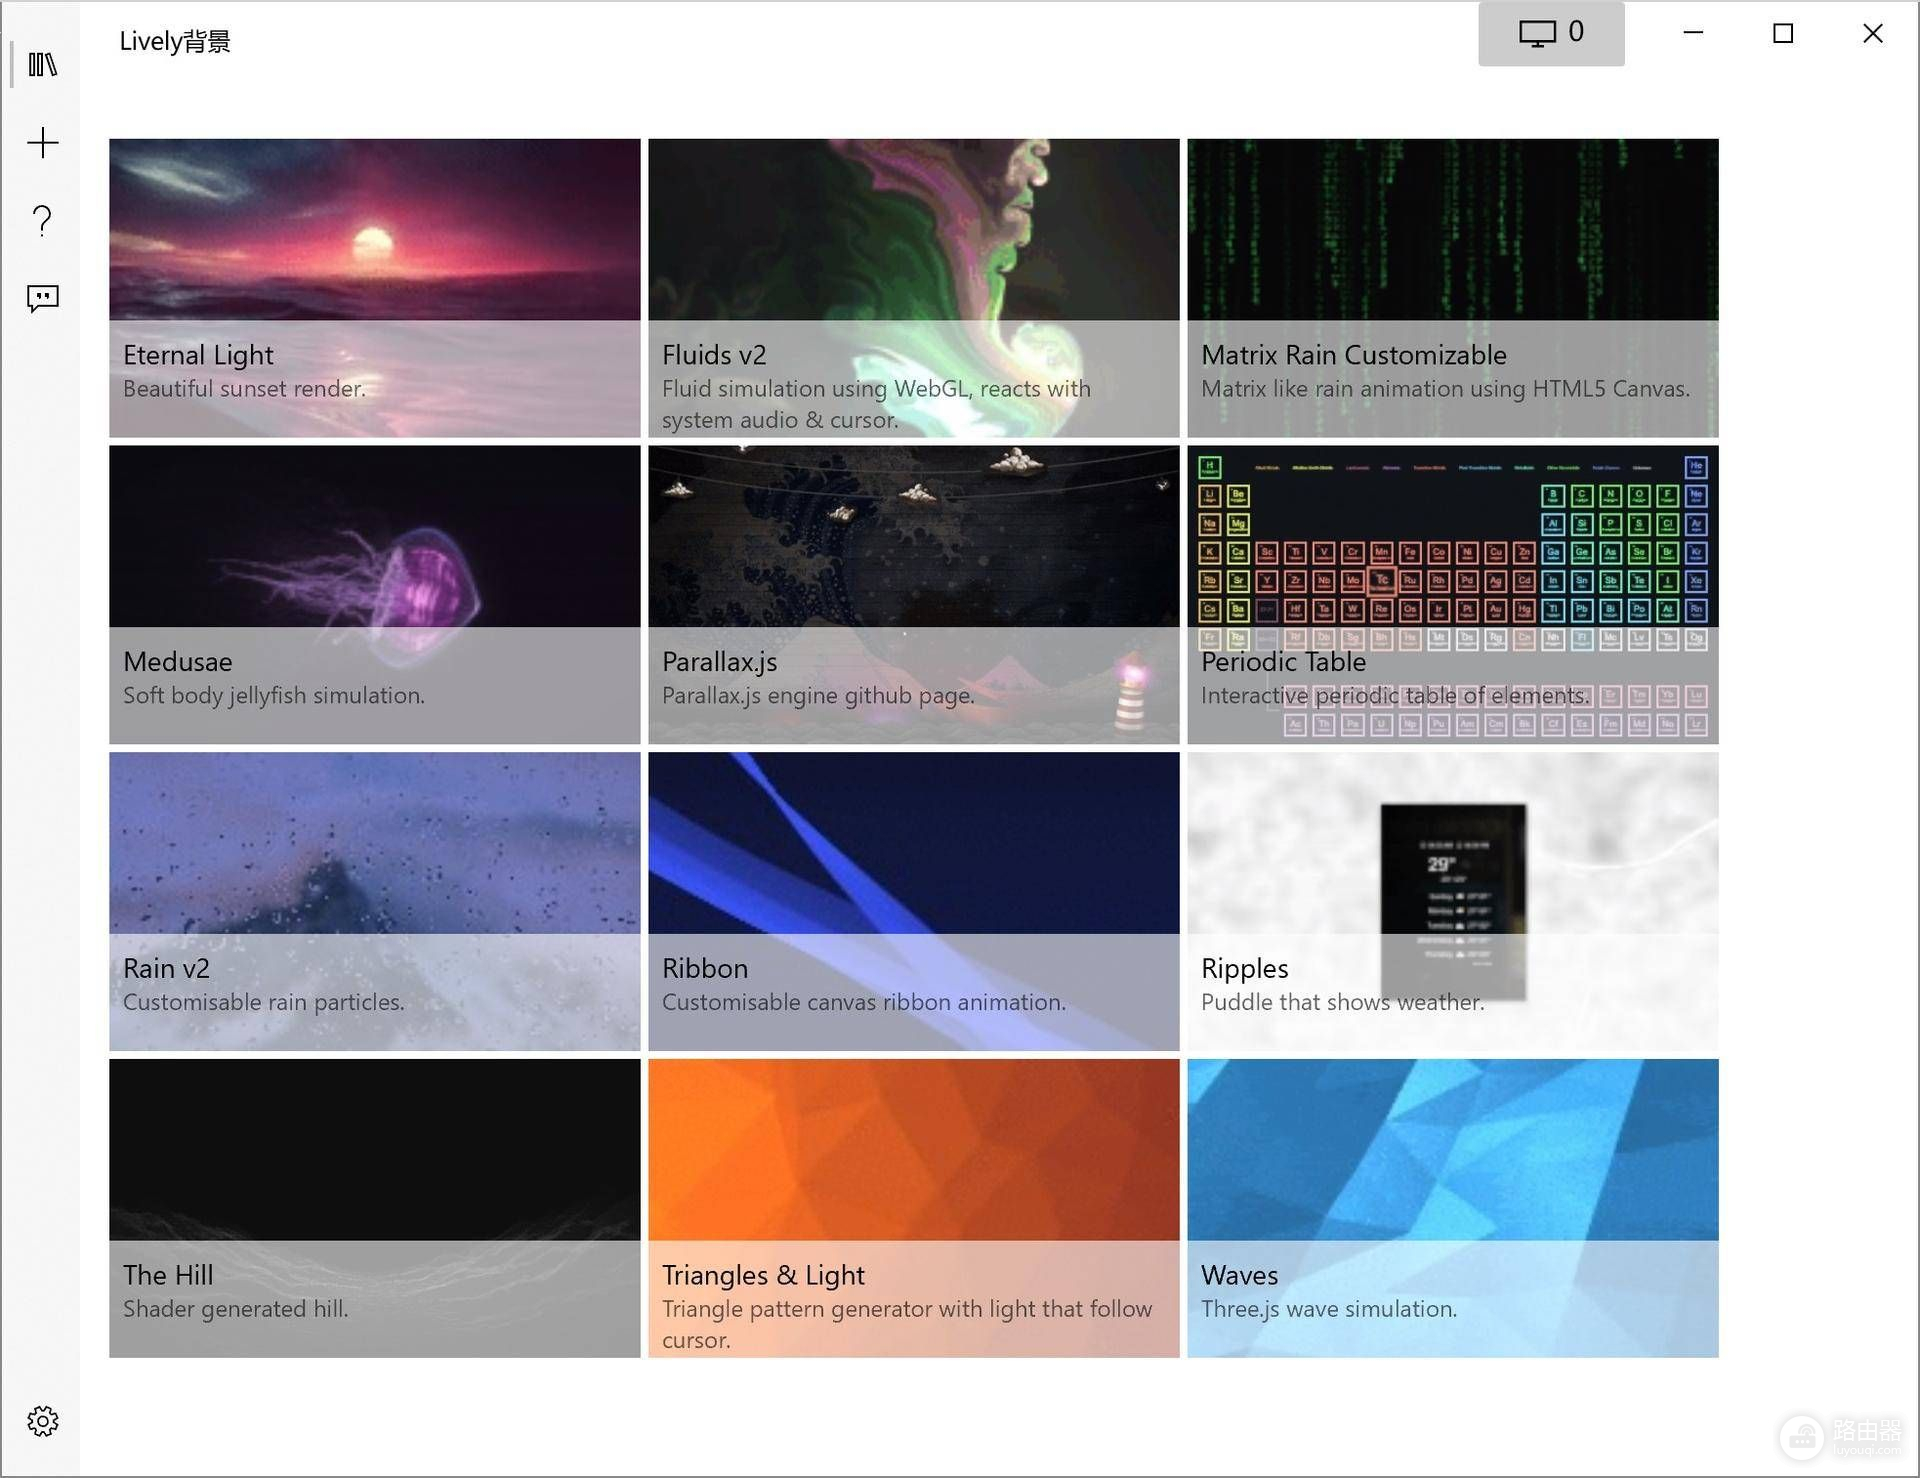Open the Help question mark icon
Screen dimensions: 1920x1478
click(42, 220)
